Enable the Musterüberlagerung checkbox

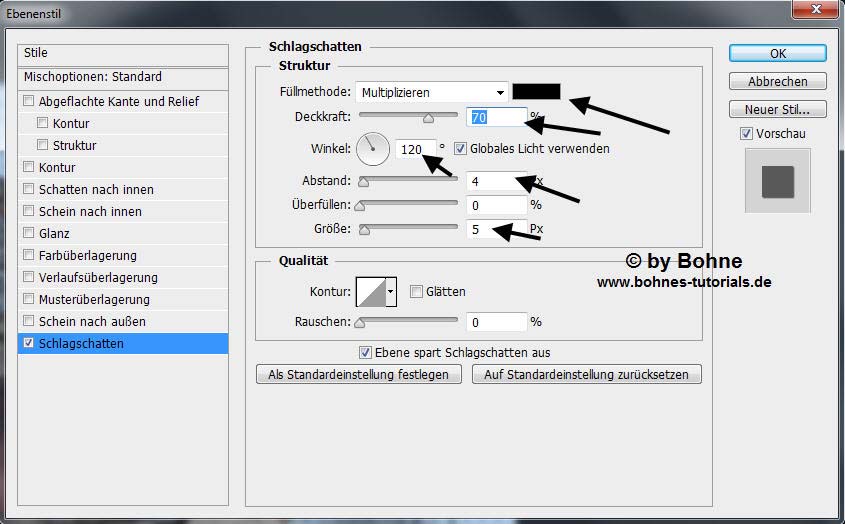click(x=29, y=299)
